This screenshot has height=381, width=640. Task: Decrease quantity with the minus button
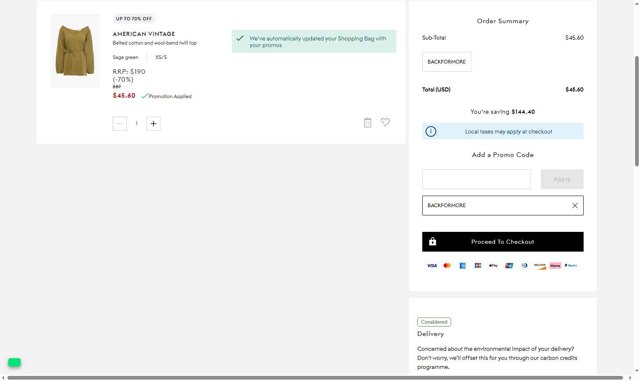click(x=120, y=123)
